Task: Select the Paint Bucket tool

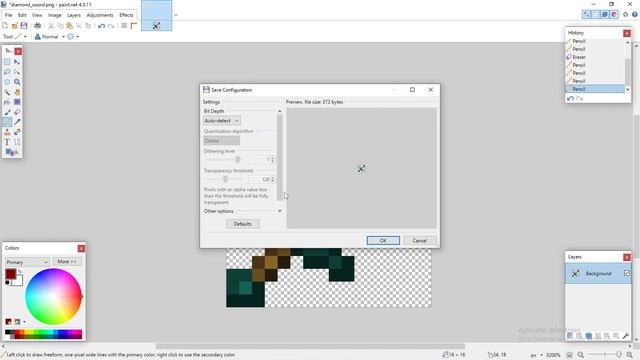Action: point(7,102)
